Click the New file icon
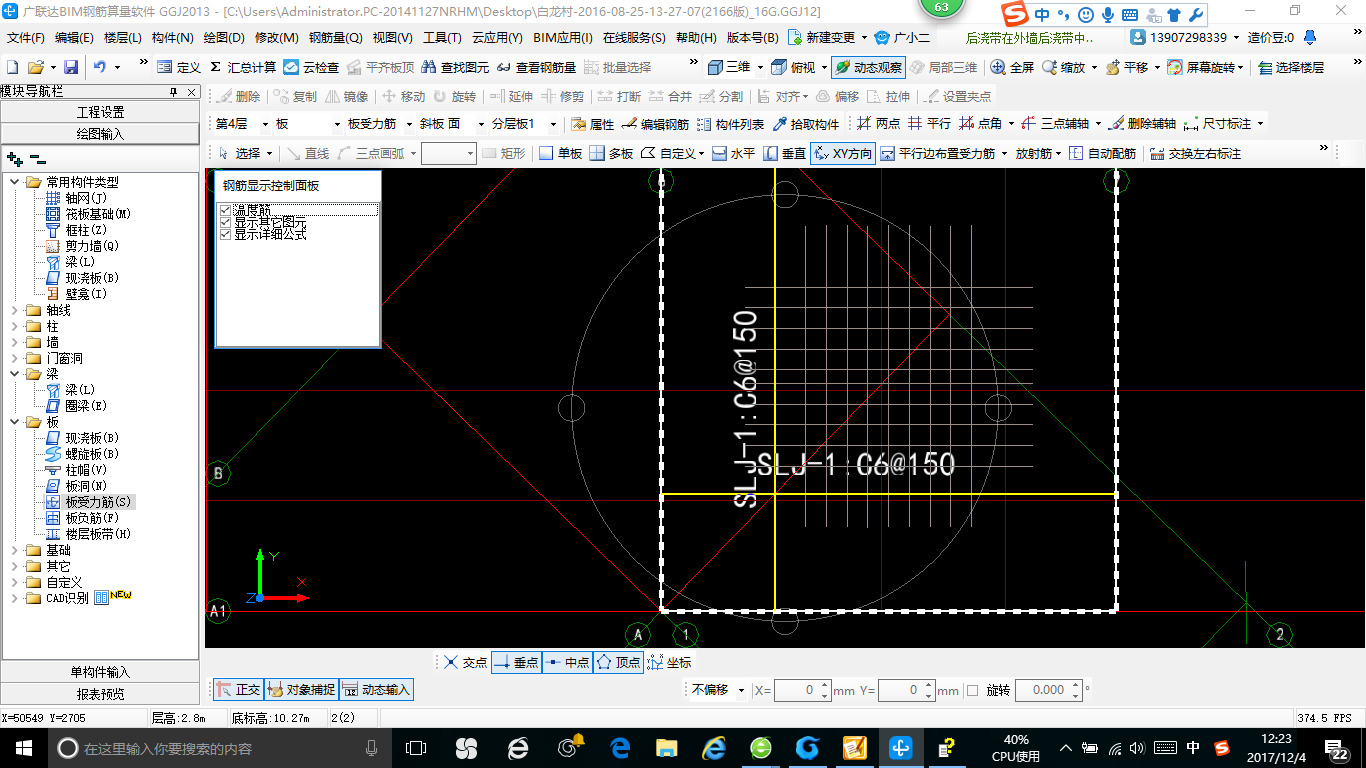The height and width of the screenshot is (768, 1366). [x=13, y=67]
